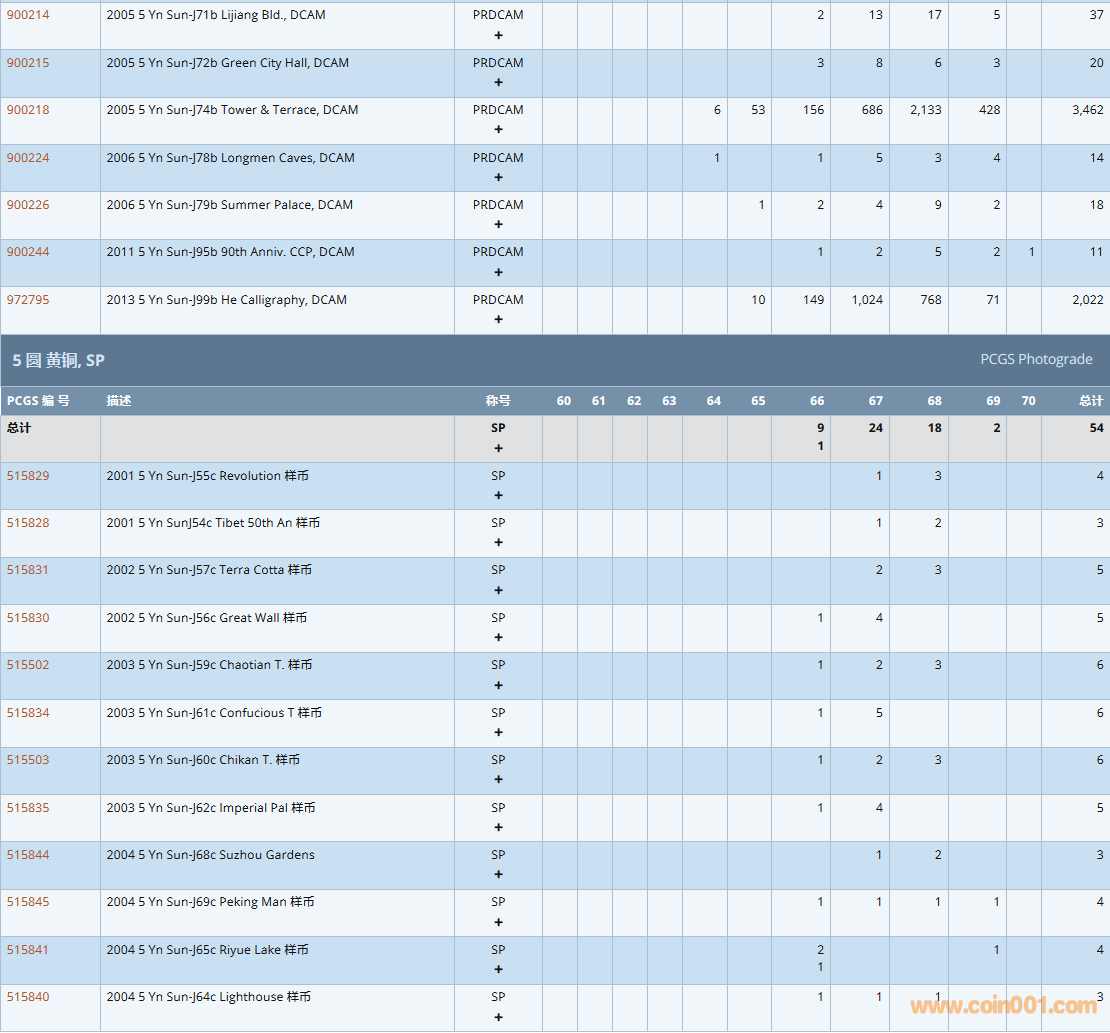Expand plus icon in SP totals row

[498, 448]
